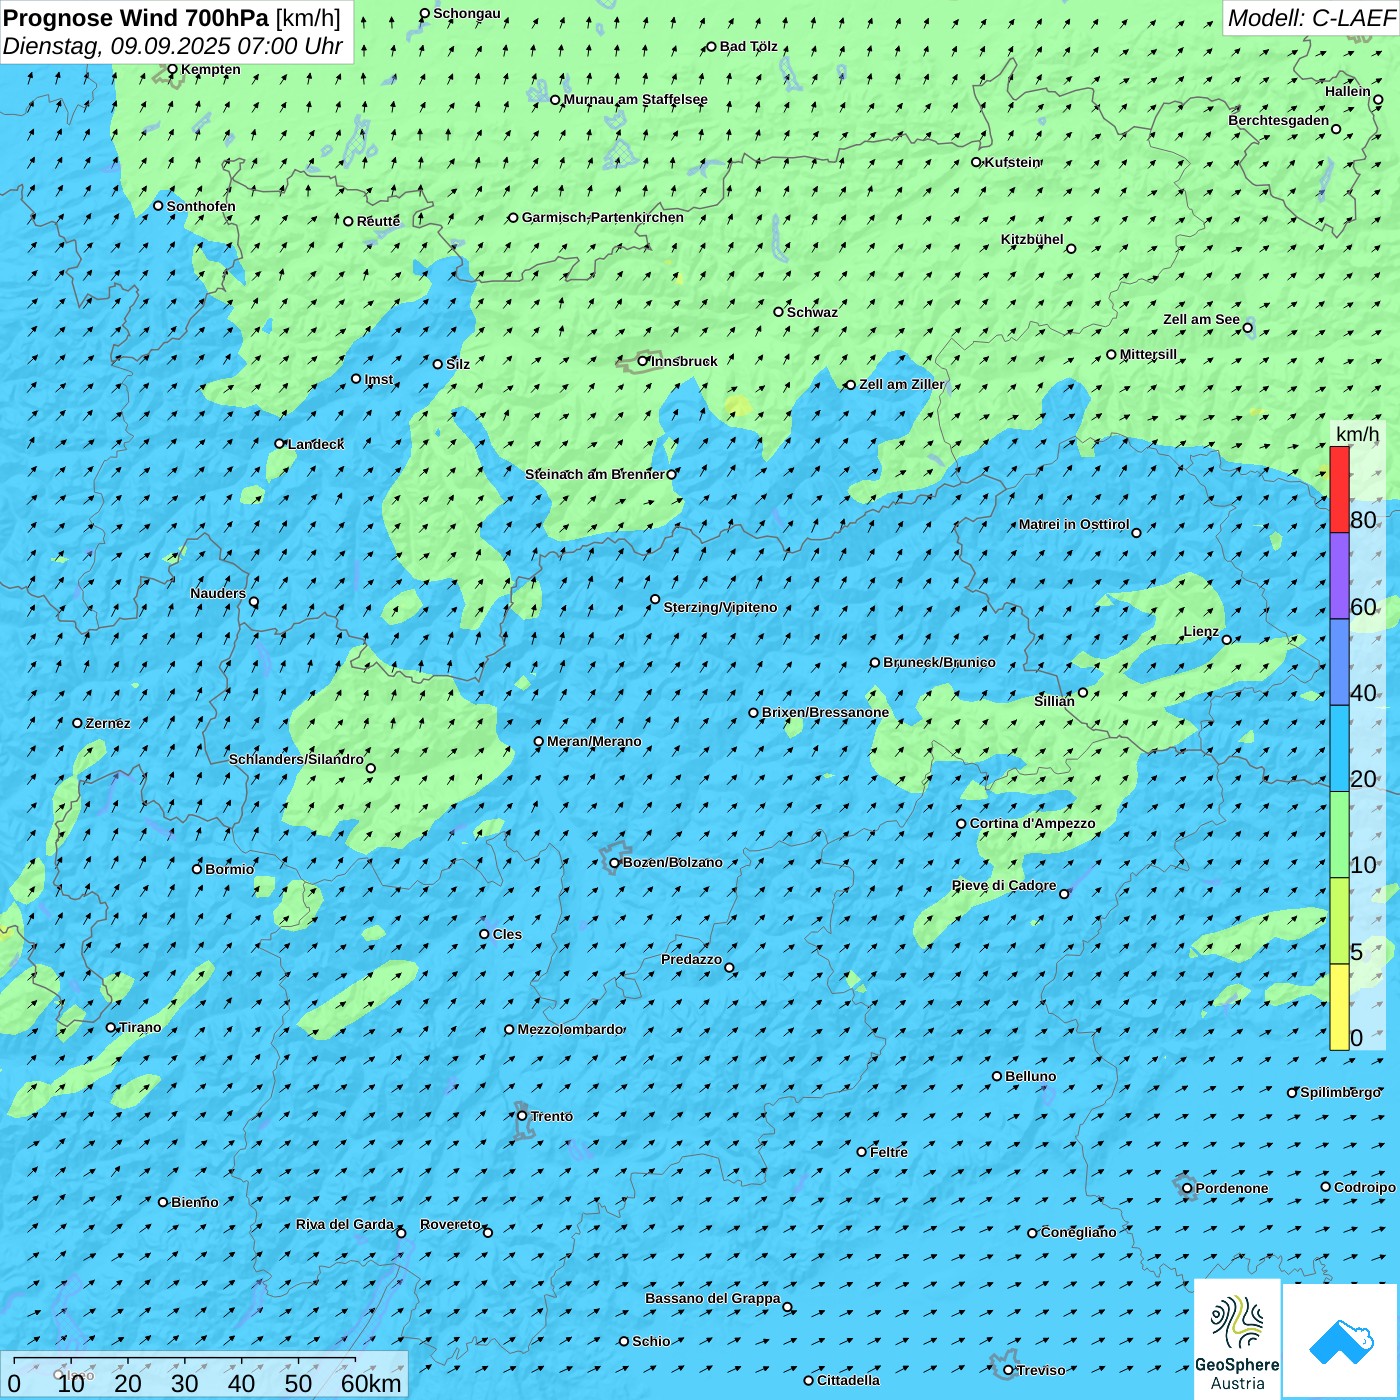Click the Berchtesgaden label
1400x1400 pixels.
(x=1278, y=120)
